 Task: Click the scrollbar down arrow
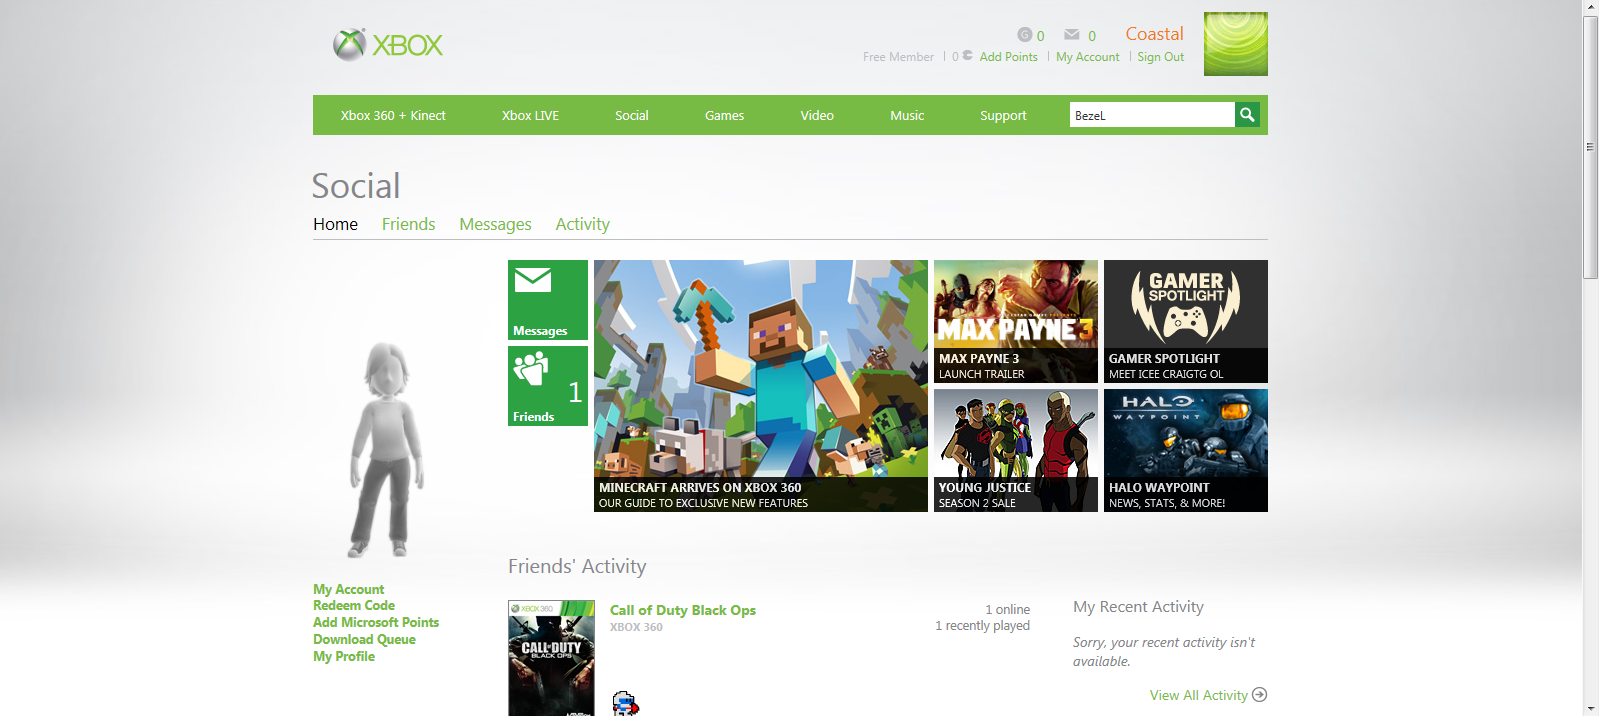[x=1591, y=708]
